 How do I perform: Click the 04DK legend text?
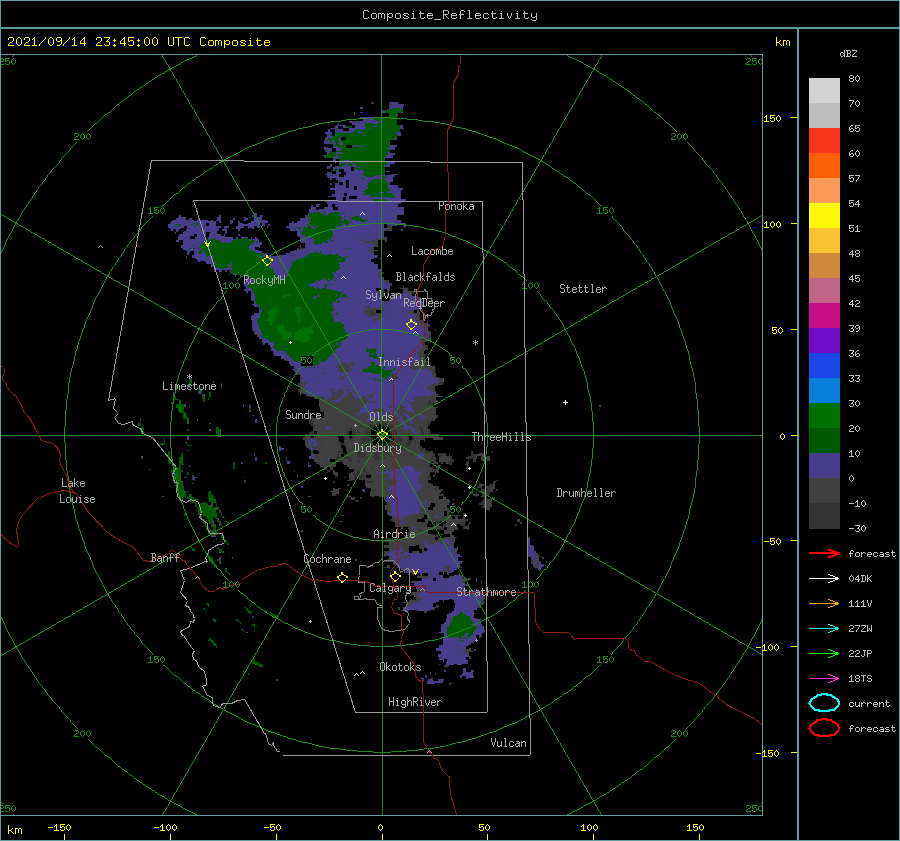tap(860, 579)
